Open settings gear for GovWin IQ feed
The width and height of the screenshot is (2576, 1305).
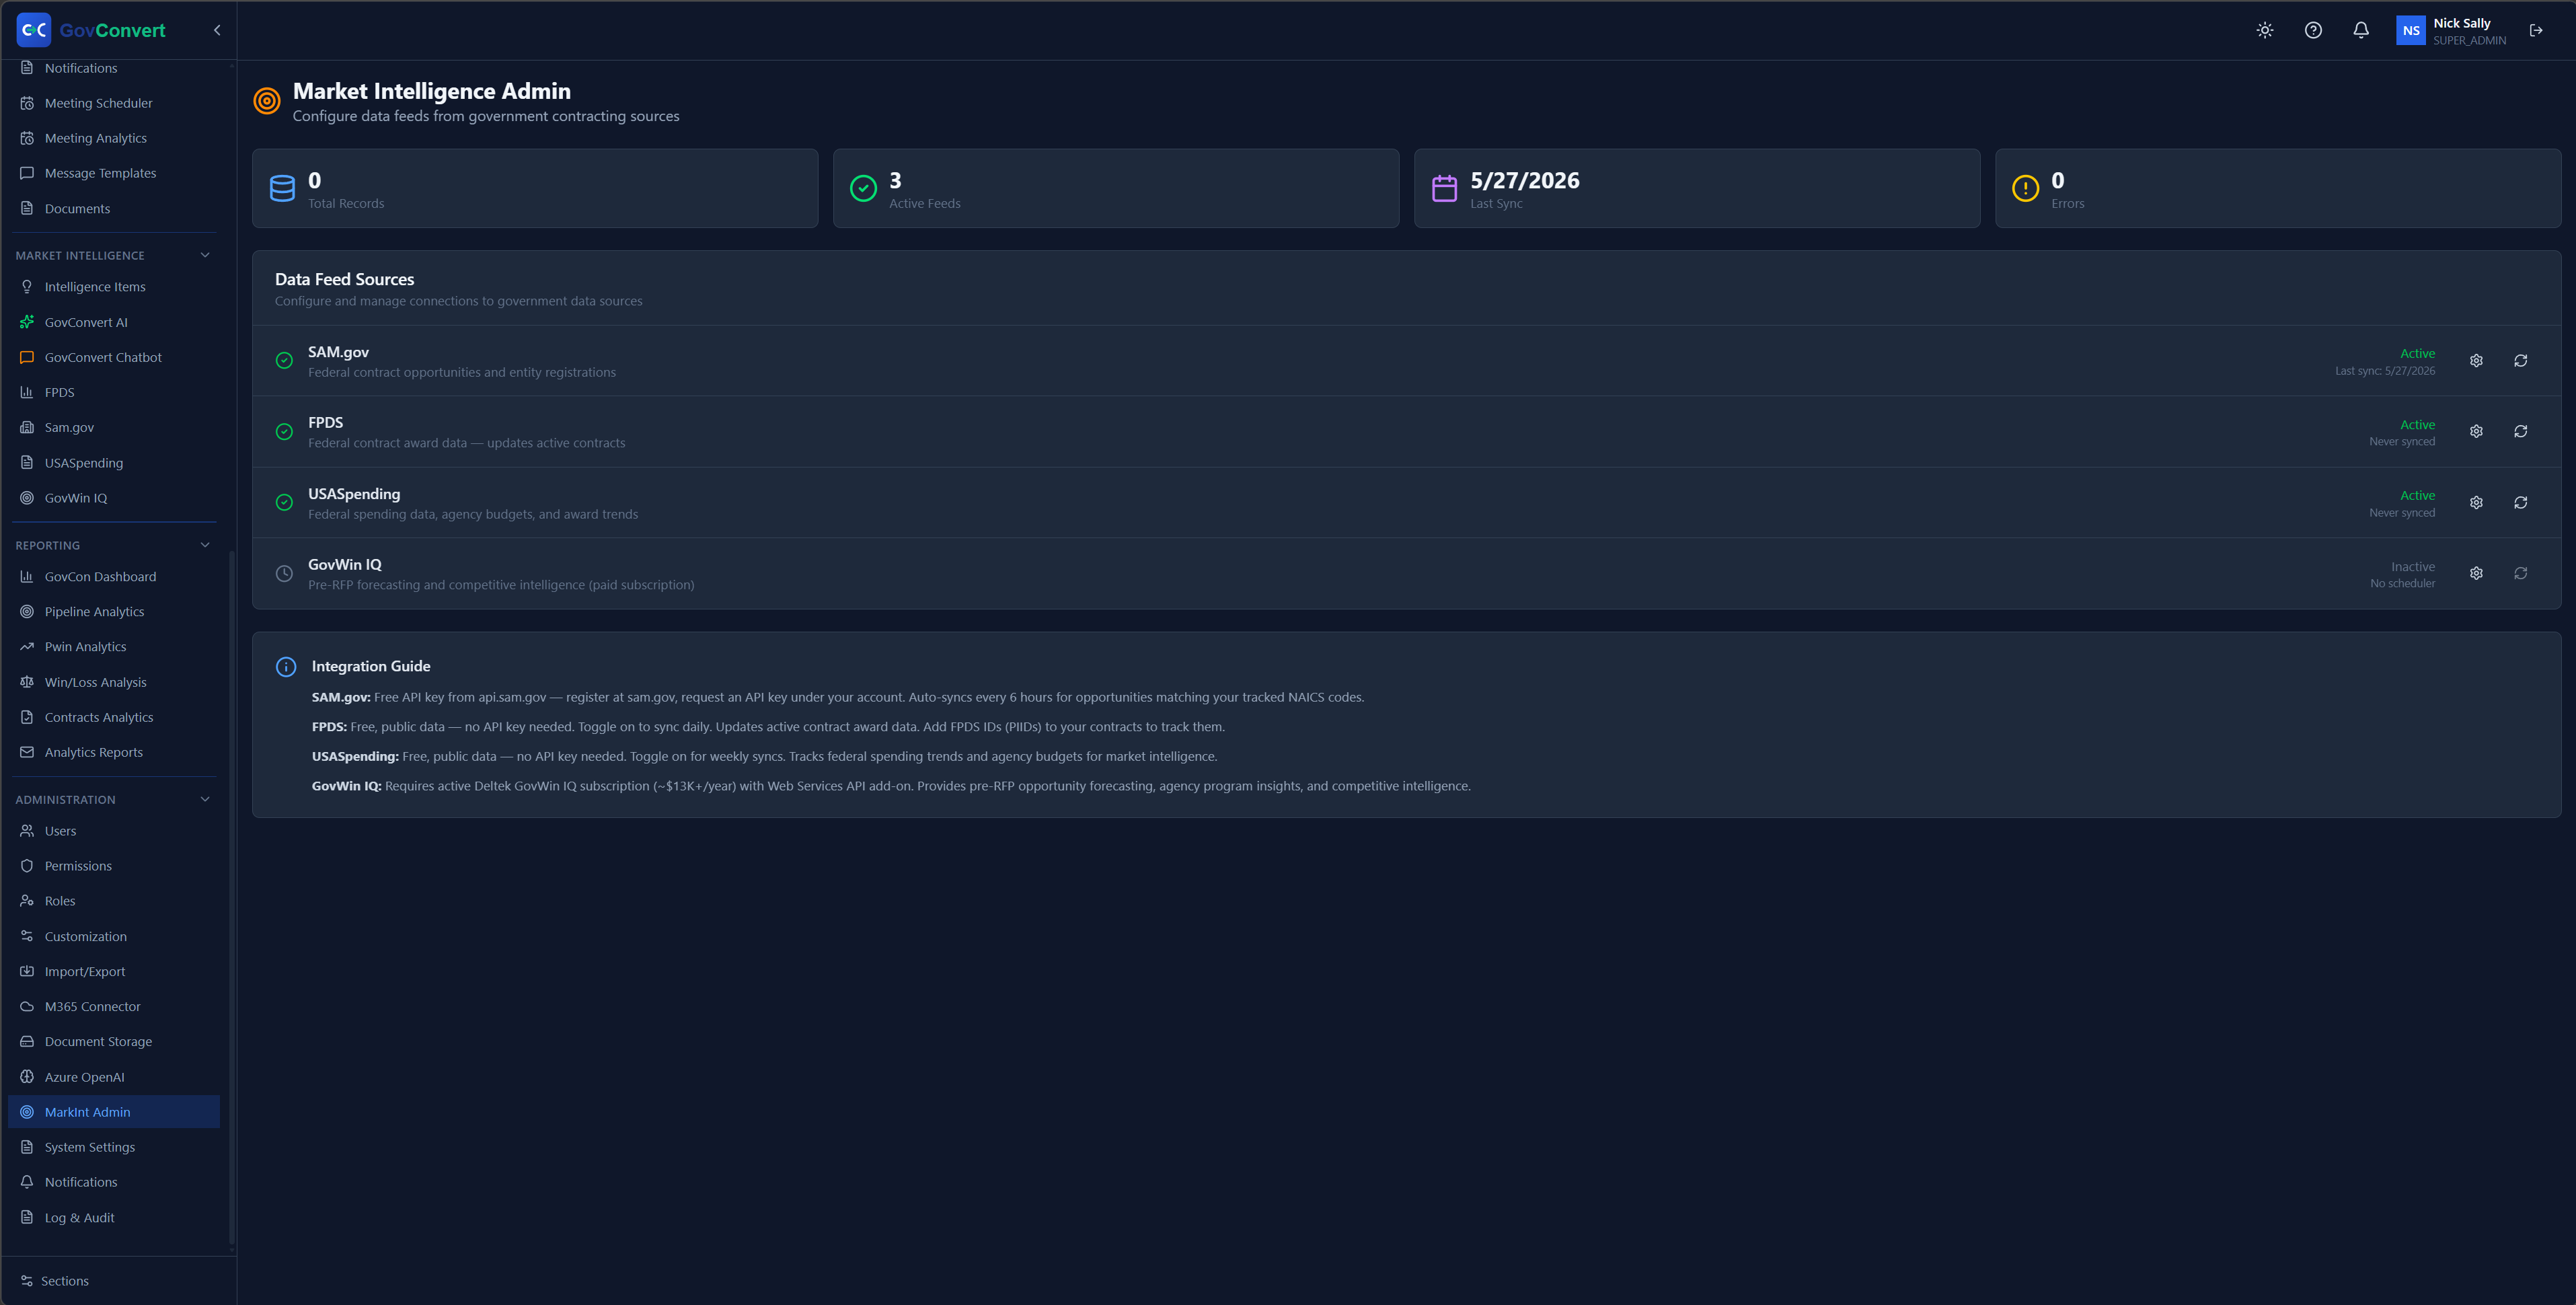coord(2476,574)
